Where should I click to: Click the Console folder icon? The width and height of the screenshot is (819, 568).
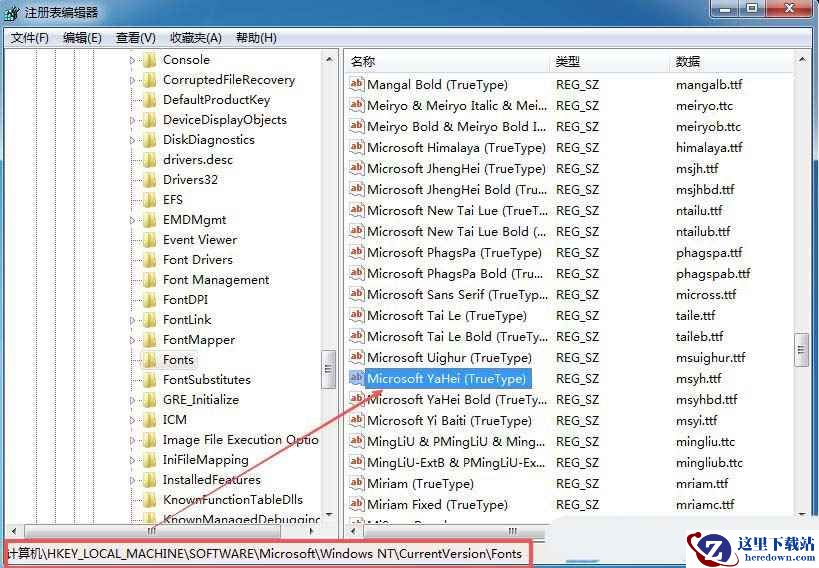pos(149,60)
